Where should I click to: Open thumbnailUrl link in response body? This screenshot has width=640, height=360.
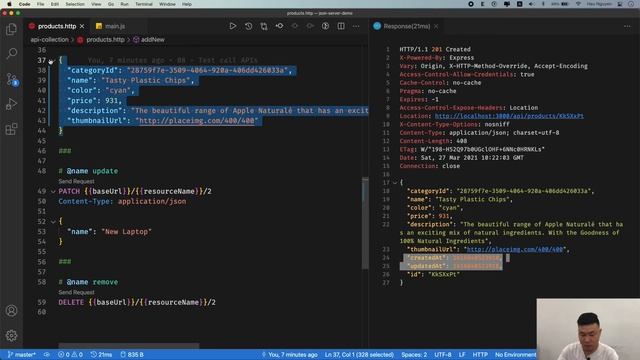[515, 249]
